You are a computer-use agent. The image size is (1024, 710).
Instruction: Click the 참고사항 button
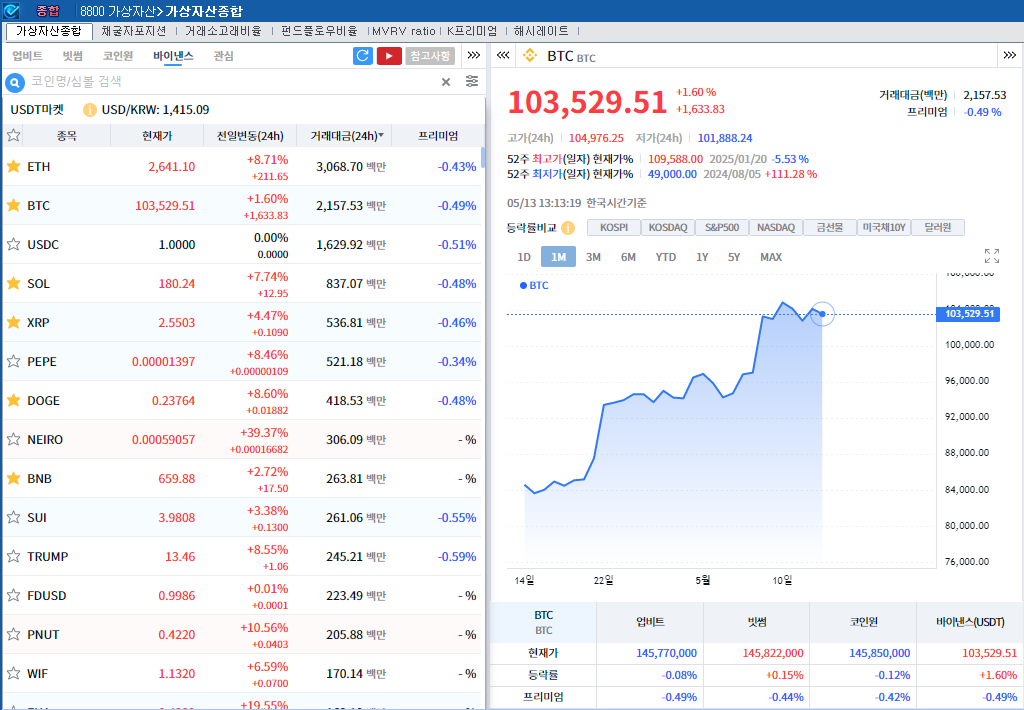coord(430,56)
